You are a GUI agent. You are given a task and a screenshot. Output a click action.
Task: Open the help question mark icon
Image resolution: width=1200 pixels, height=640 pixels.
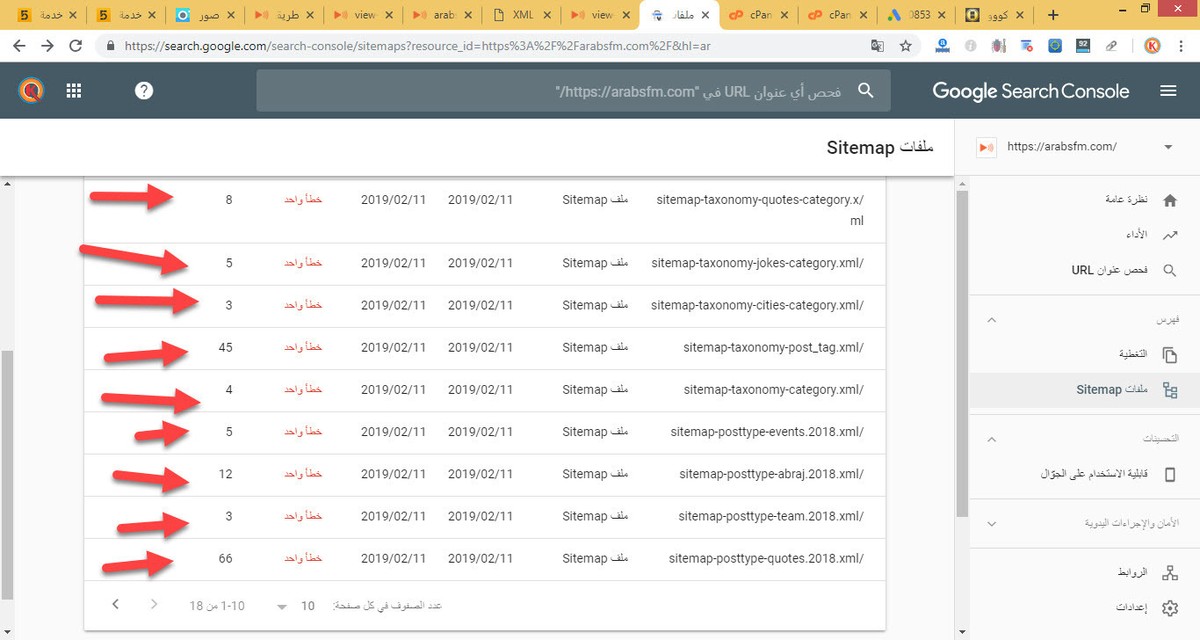coord(144,91)
